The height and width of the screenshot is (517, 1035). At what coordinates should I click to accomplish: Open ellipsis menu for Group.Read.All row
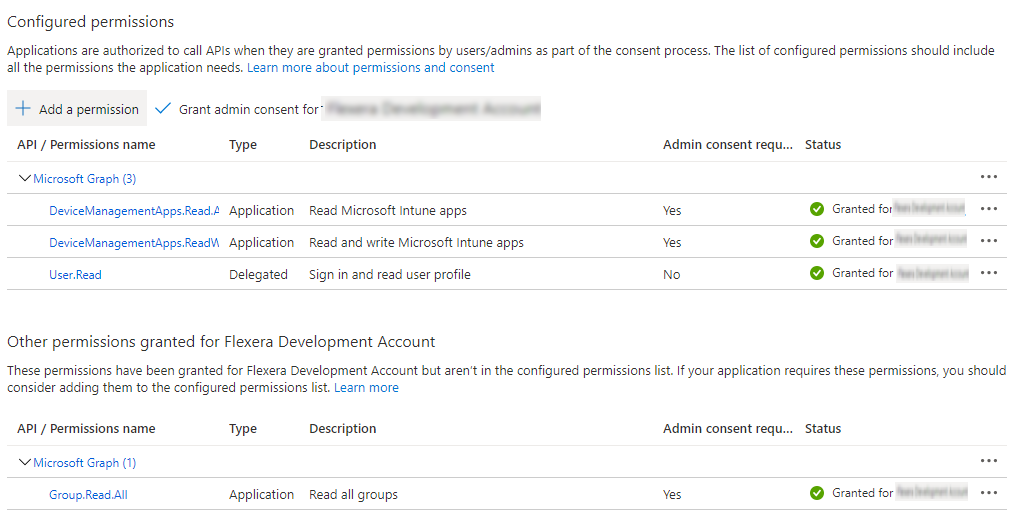(x=989, y=493)
